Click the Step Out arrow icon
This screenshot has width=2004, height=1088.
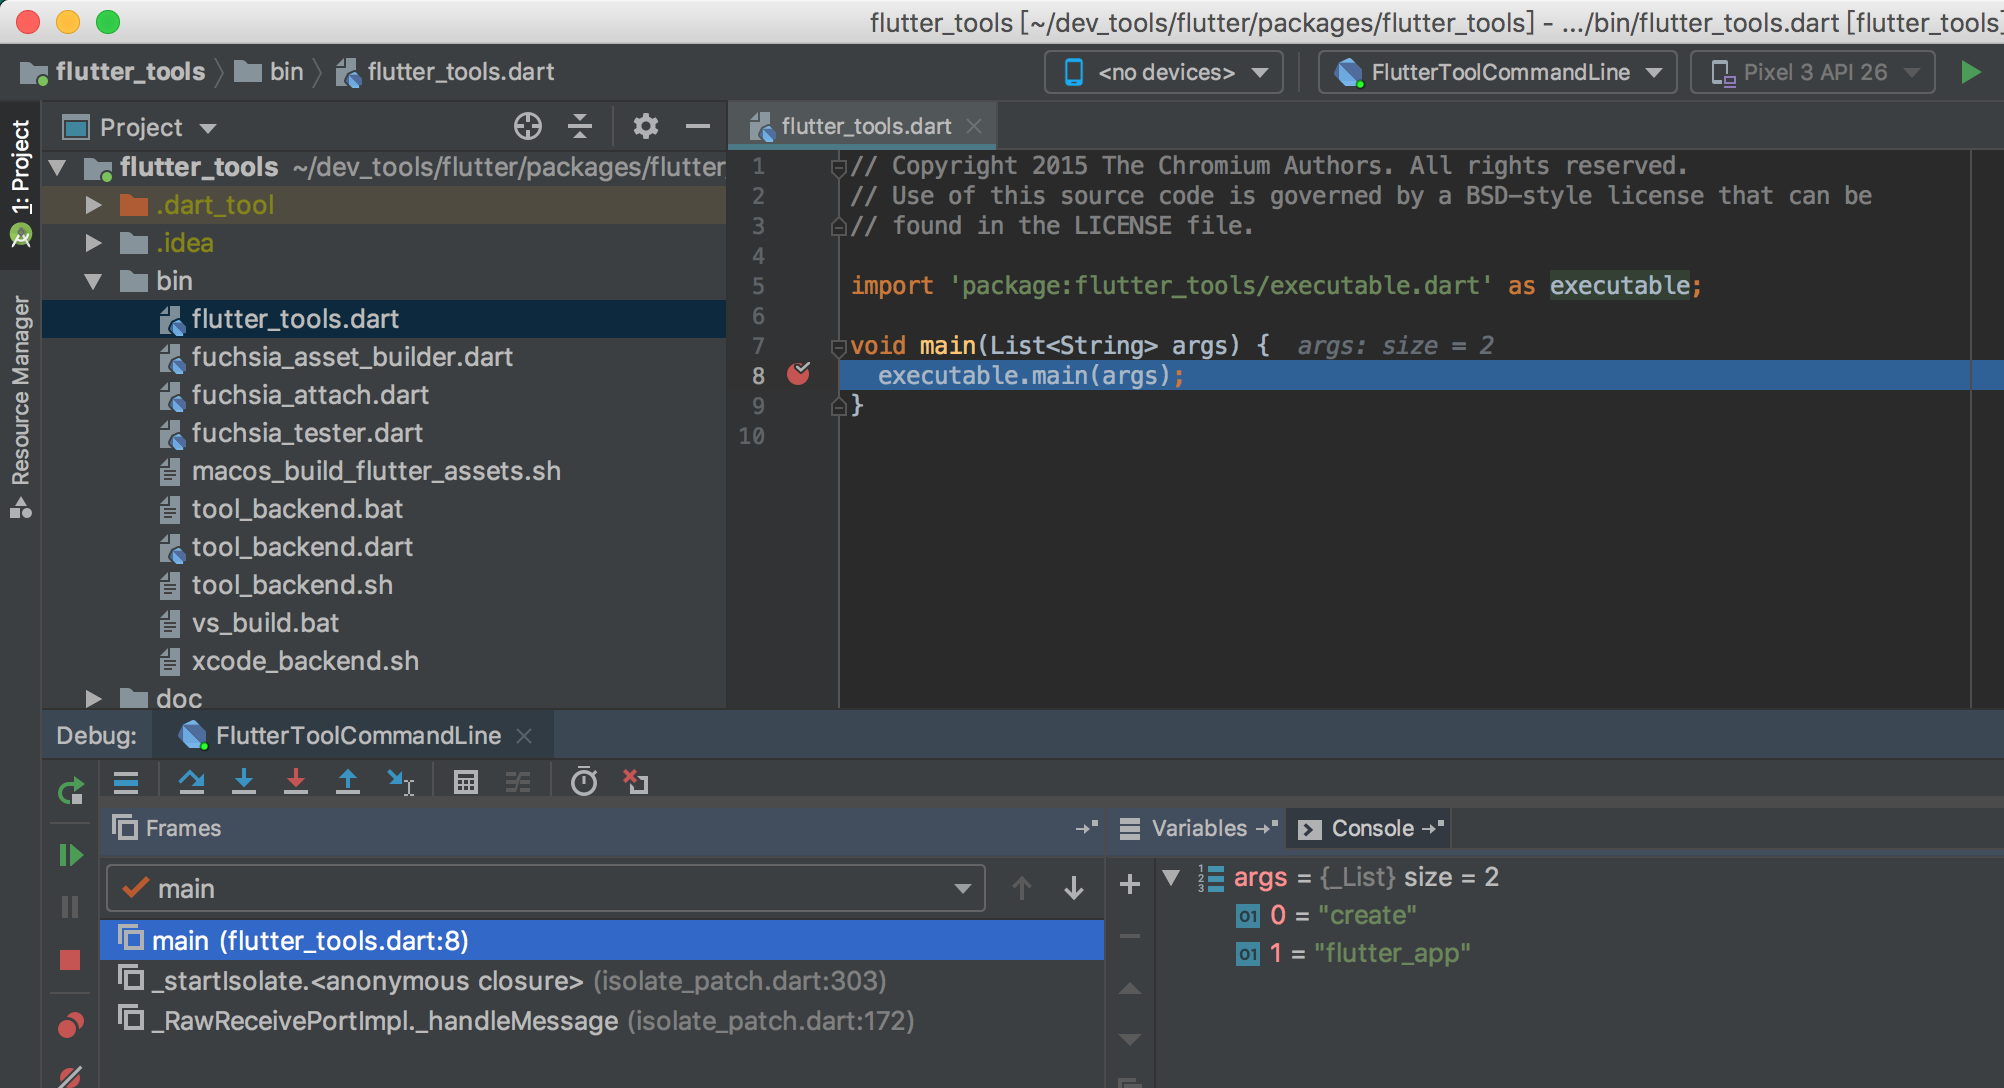click(x=347, y=781)
